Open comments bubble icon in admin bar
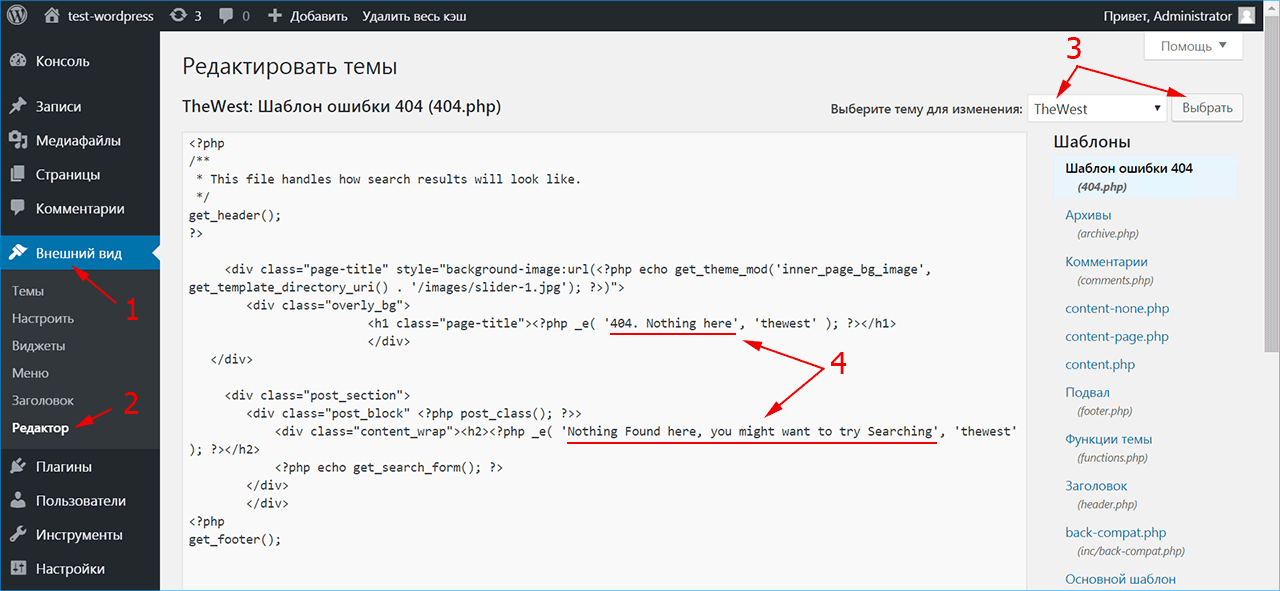Screen dimensions: 1280x591 point(226,16)
